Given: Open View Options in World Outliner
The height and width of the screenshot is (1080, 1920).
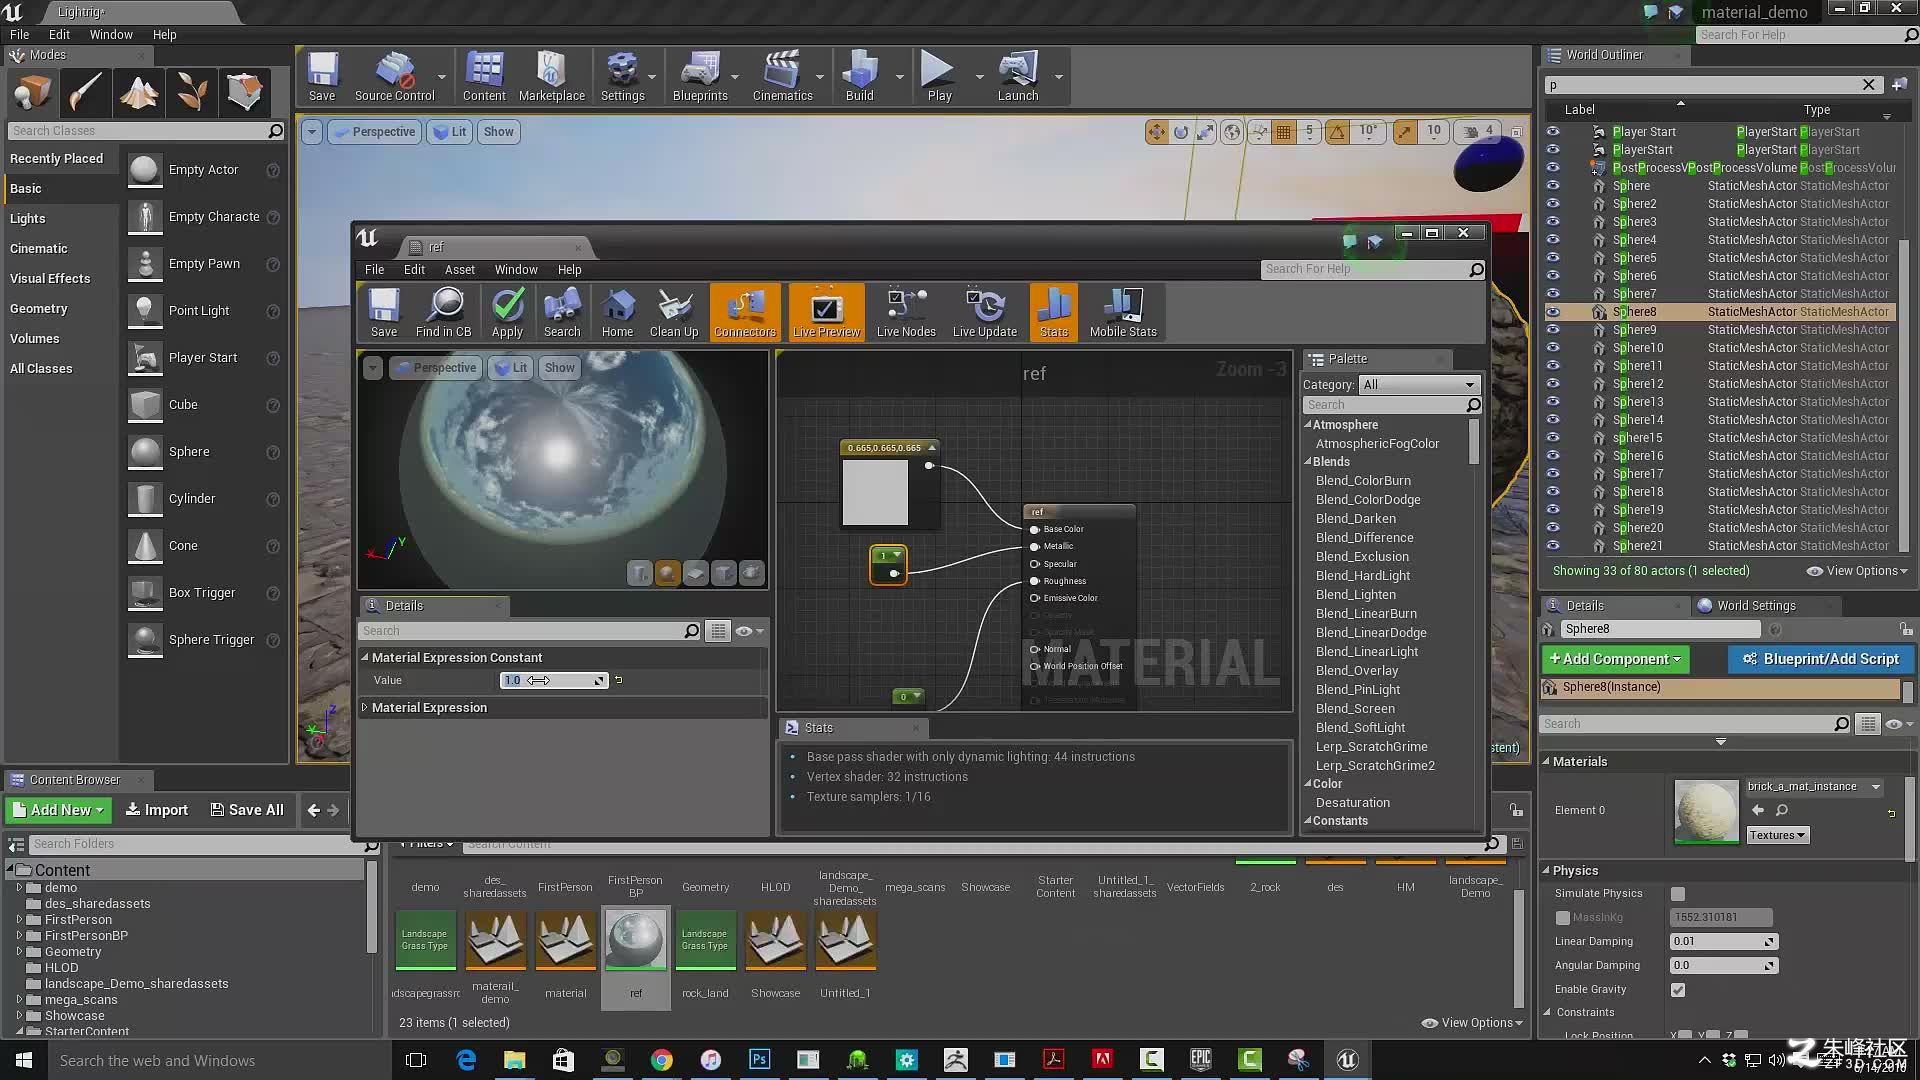Looking at the screenshot, I should 1857,571.
